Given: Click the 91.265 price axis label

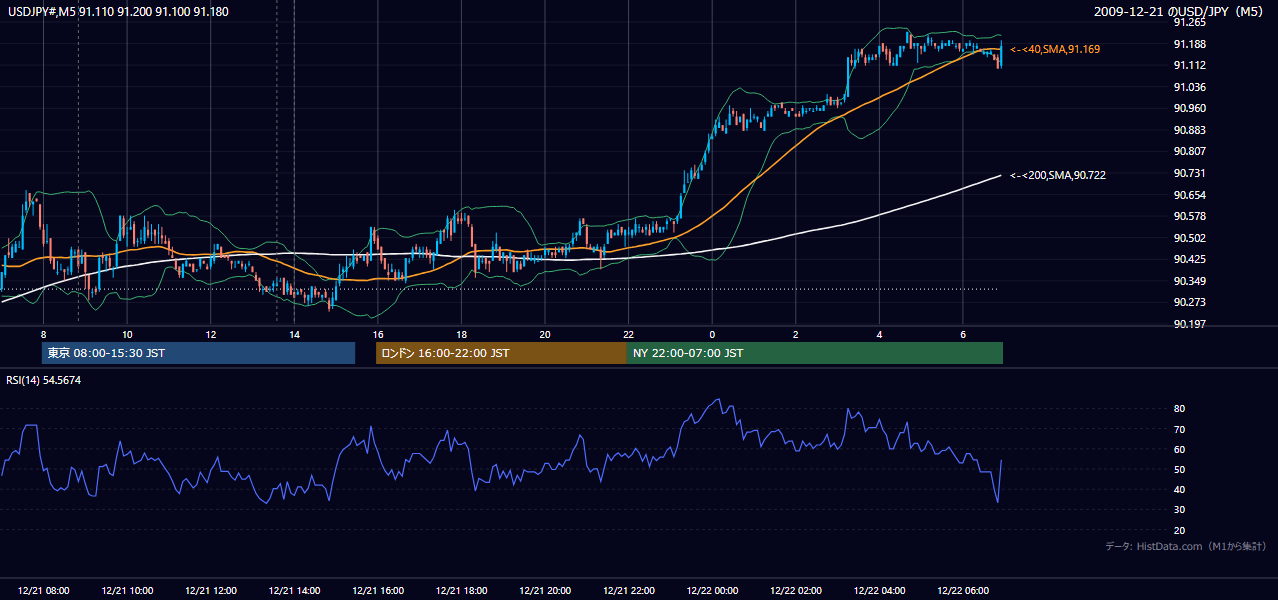Looking at the screenshot, I should (x=1190, y=22).
